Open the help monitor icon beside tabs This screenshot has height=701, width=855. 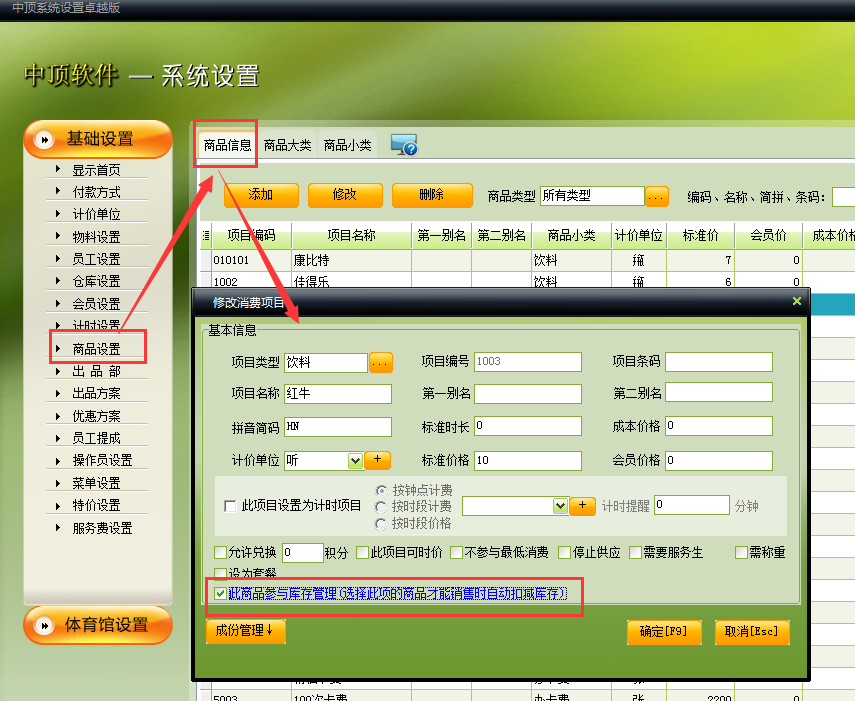point(404,145)
